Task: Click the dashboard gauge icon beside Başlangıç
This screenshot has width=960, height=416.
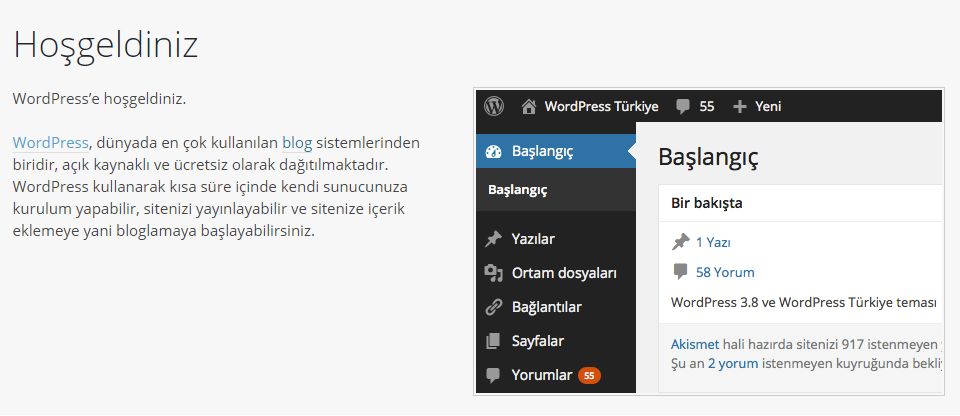Action: tap(493, 151)
